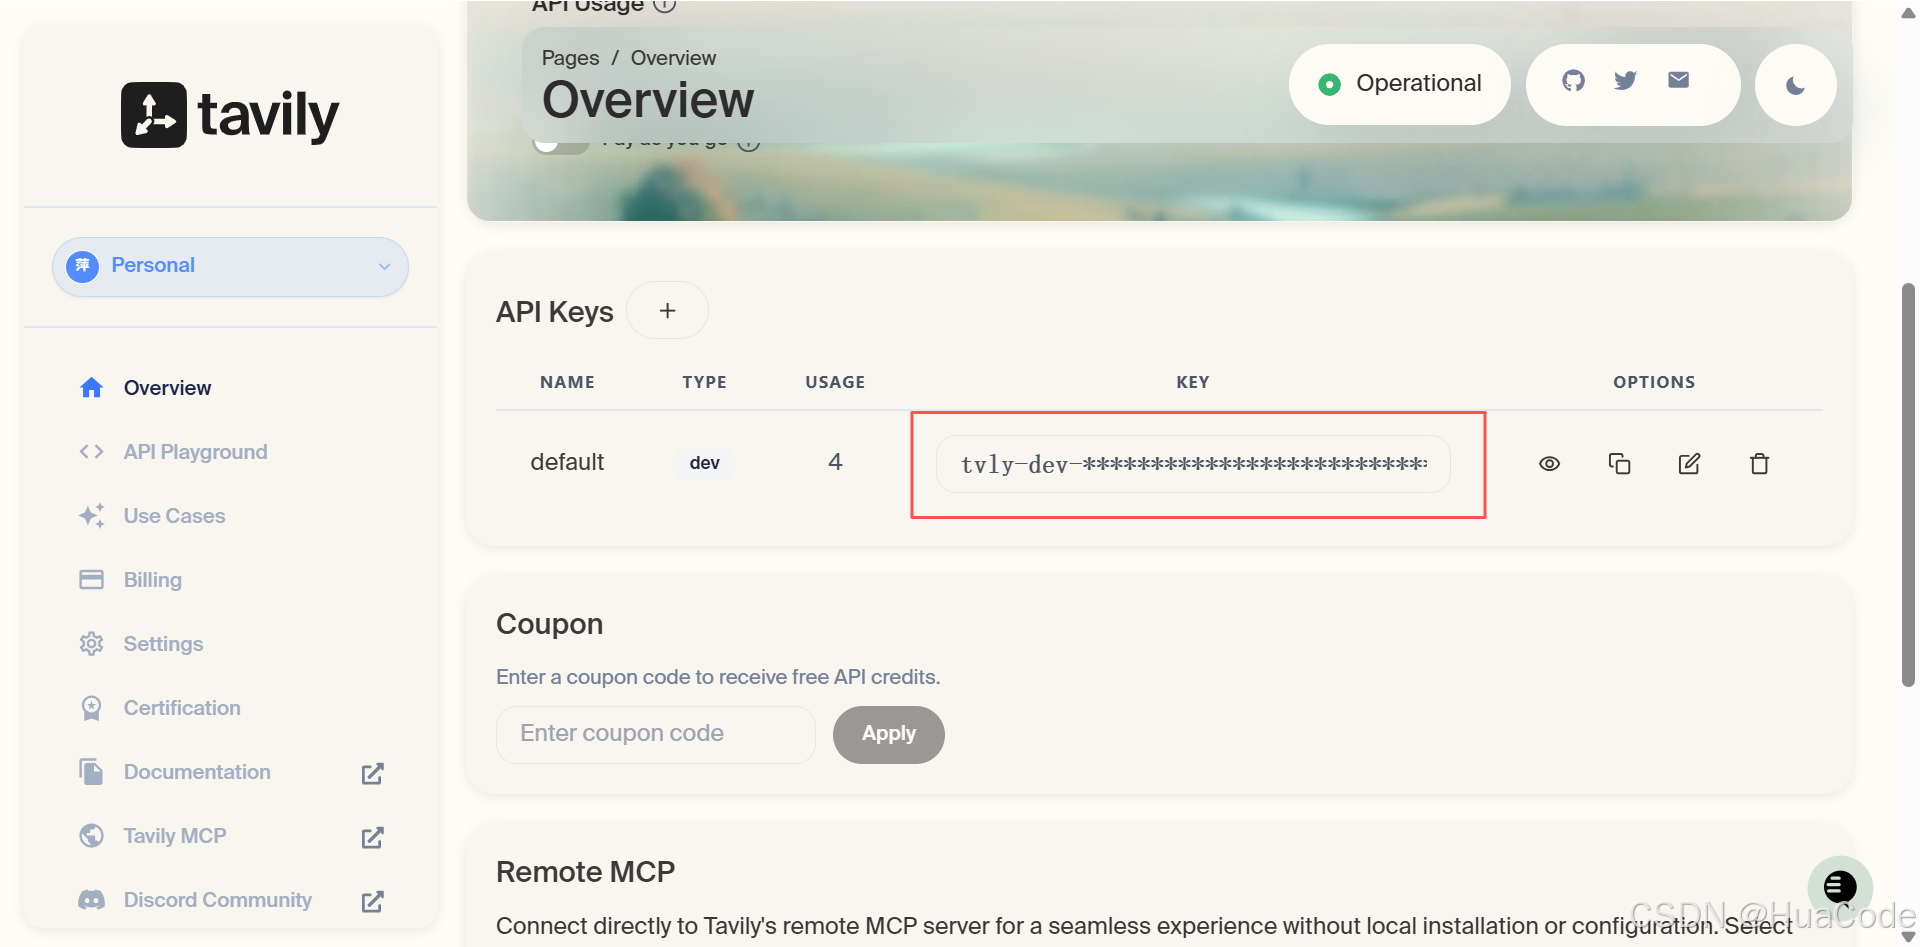1920x947 pixels.
Task: Open Documentation external link arrow
Action: [372, 773]
